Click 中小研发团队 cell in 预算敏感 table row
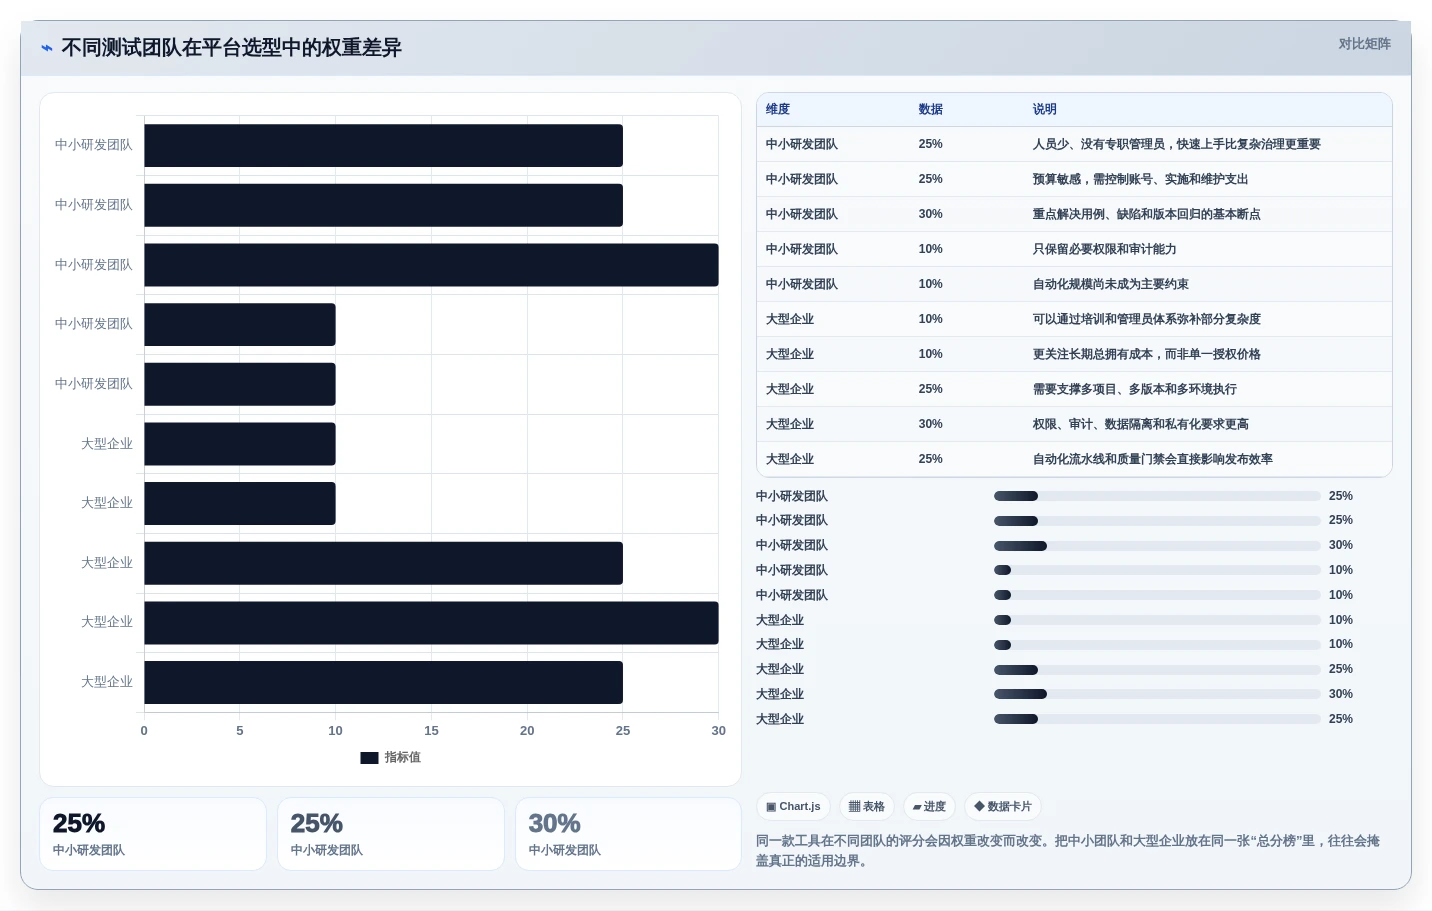Viewport: 1432px width, 911px height. [802, 179]
